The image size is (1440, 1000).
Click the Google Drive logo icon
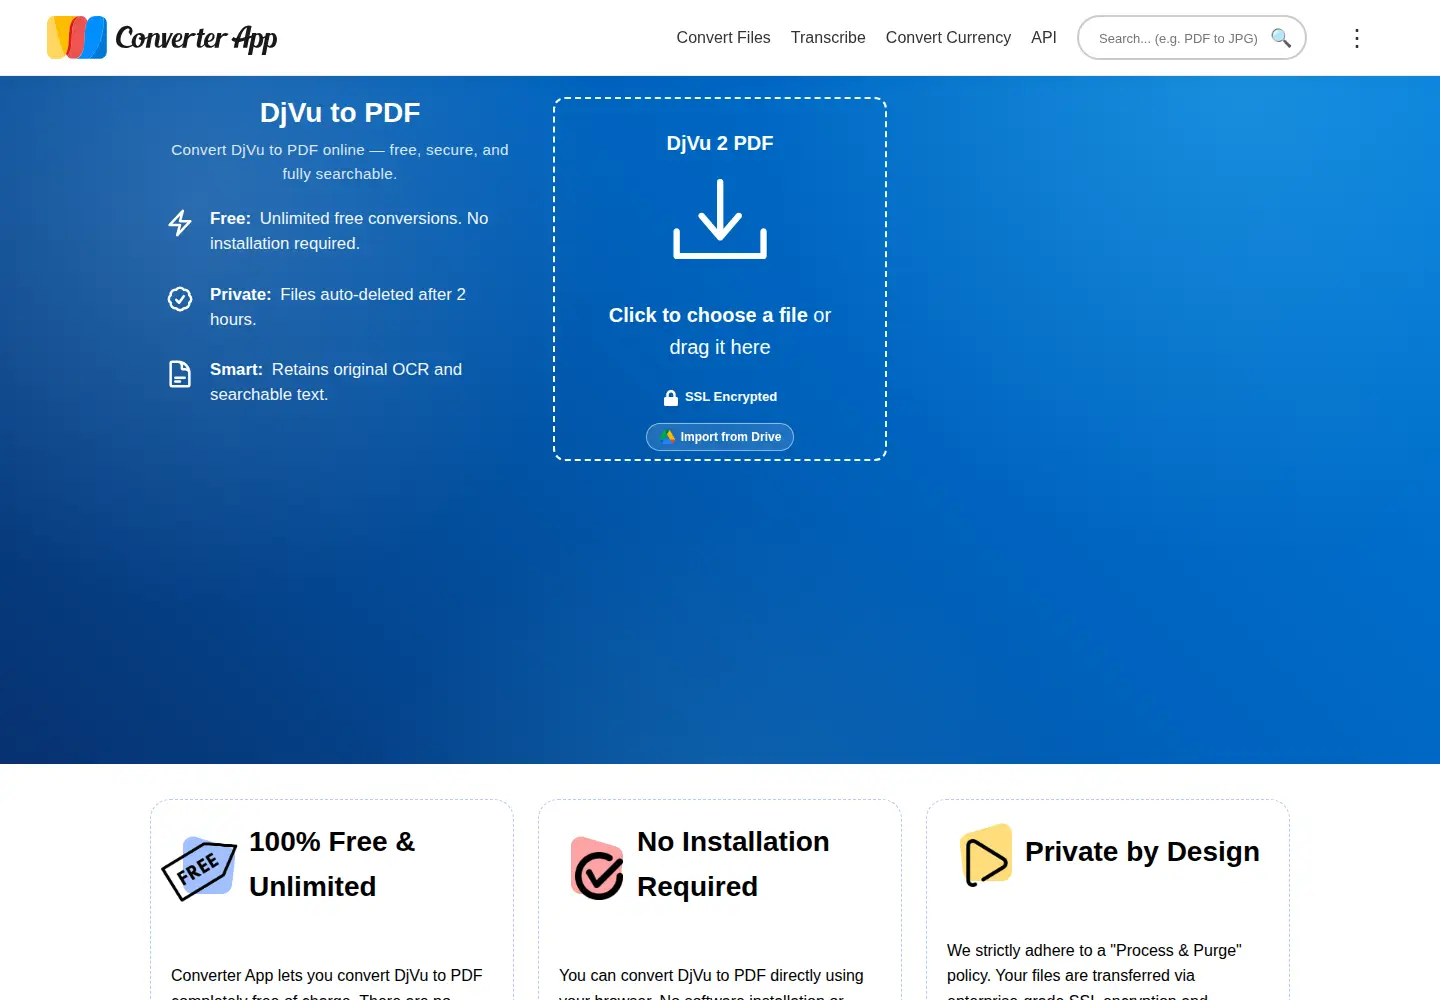[x=667, y=437]
